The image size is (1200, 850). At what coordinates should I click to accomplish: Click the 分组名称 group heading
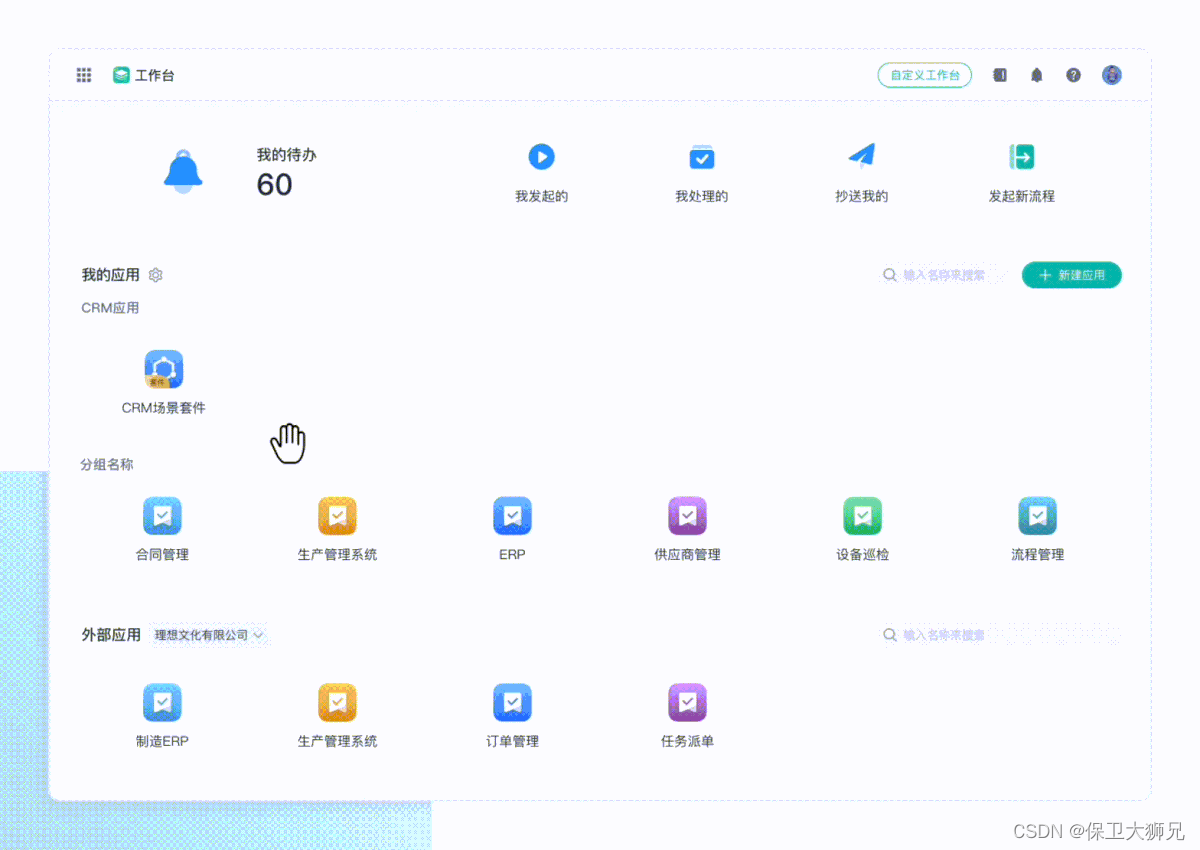107,464
